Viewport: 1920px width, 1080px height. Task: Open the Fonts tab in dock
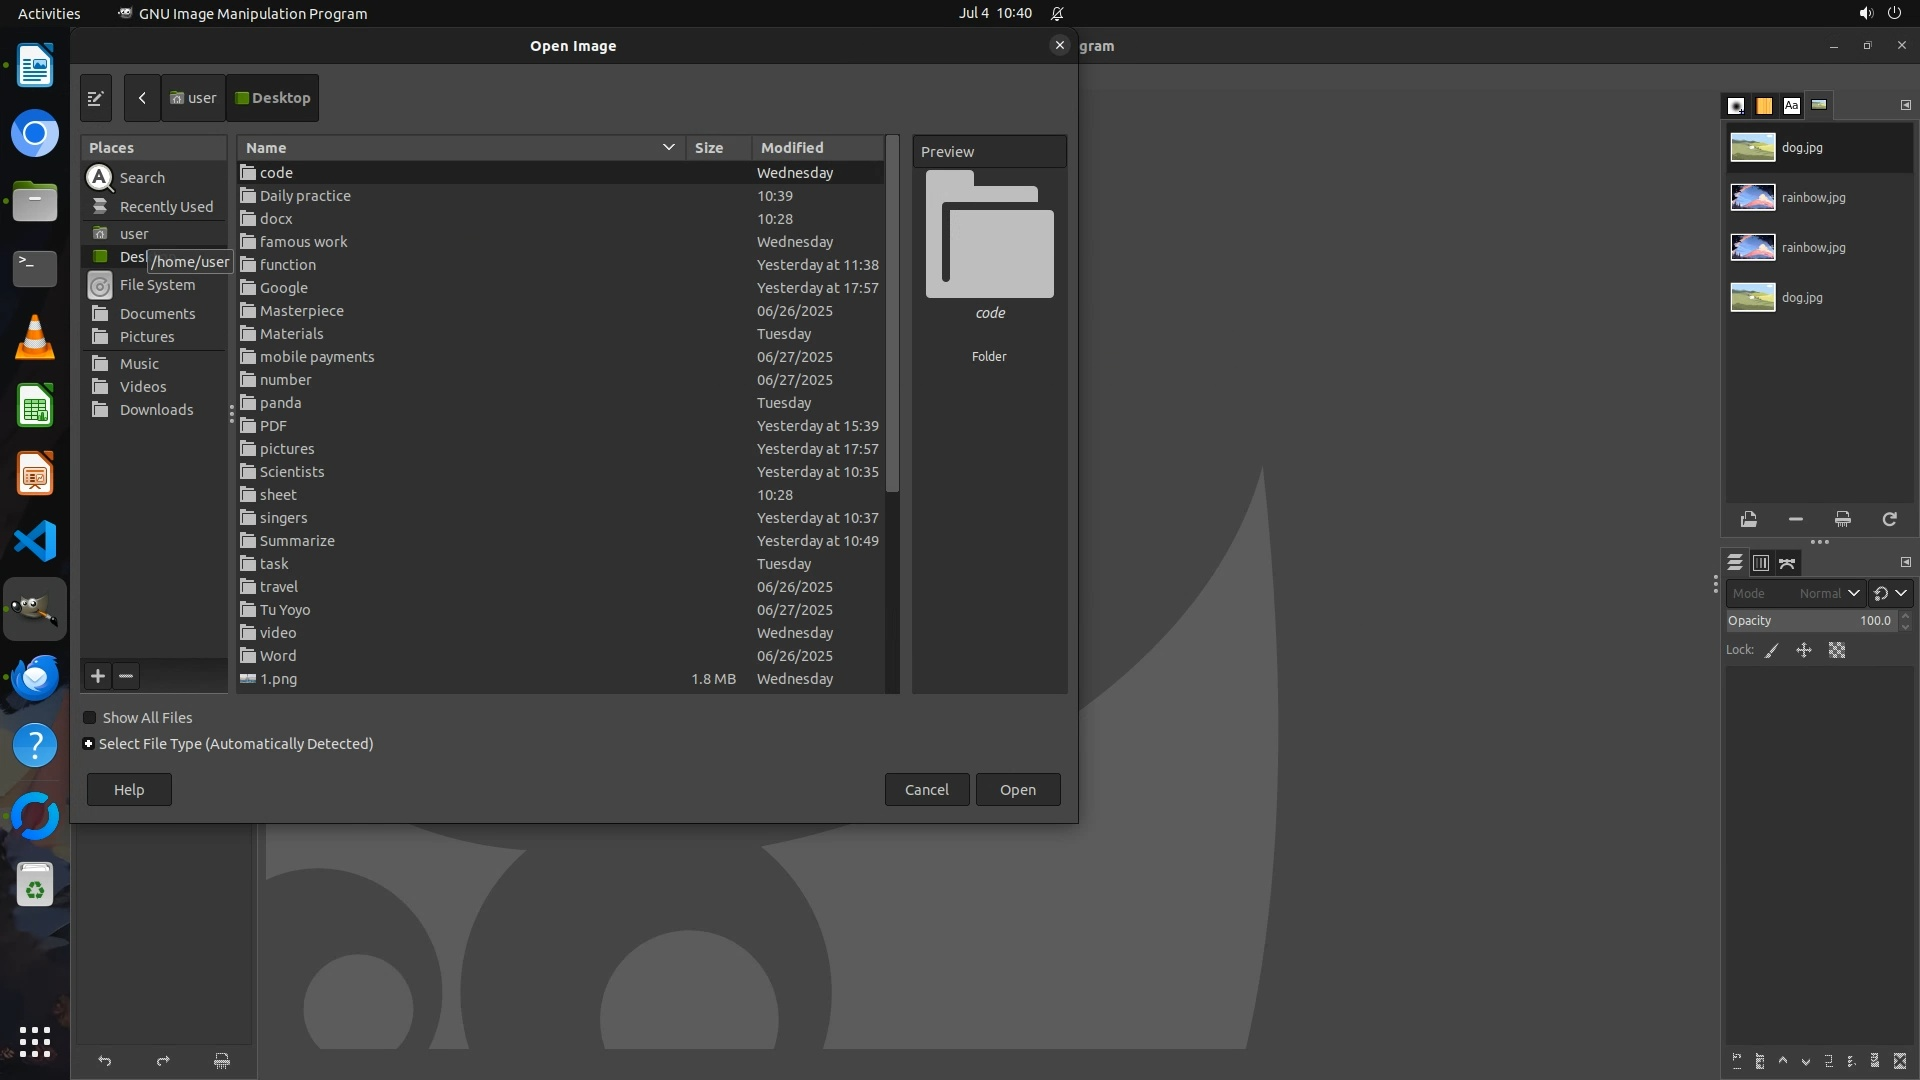(1791, 106)
